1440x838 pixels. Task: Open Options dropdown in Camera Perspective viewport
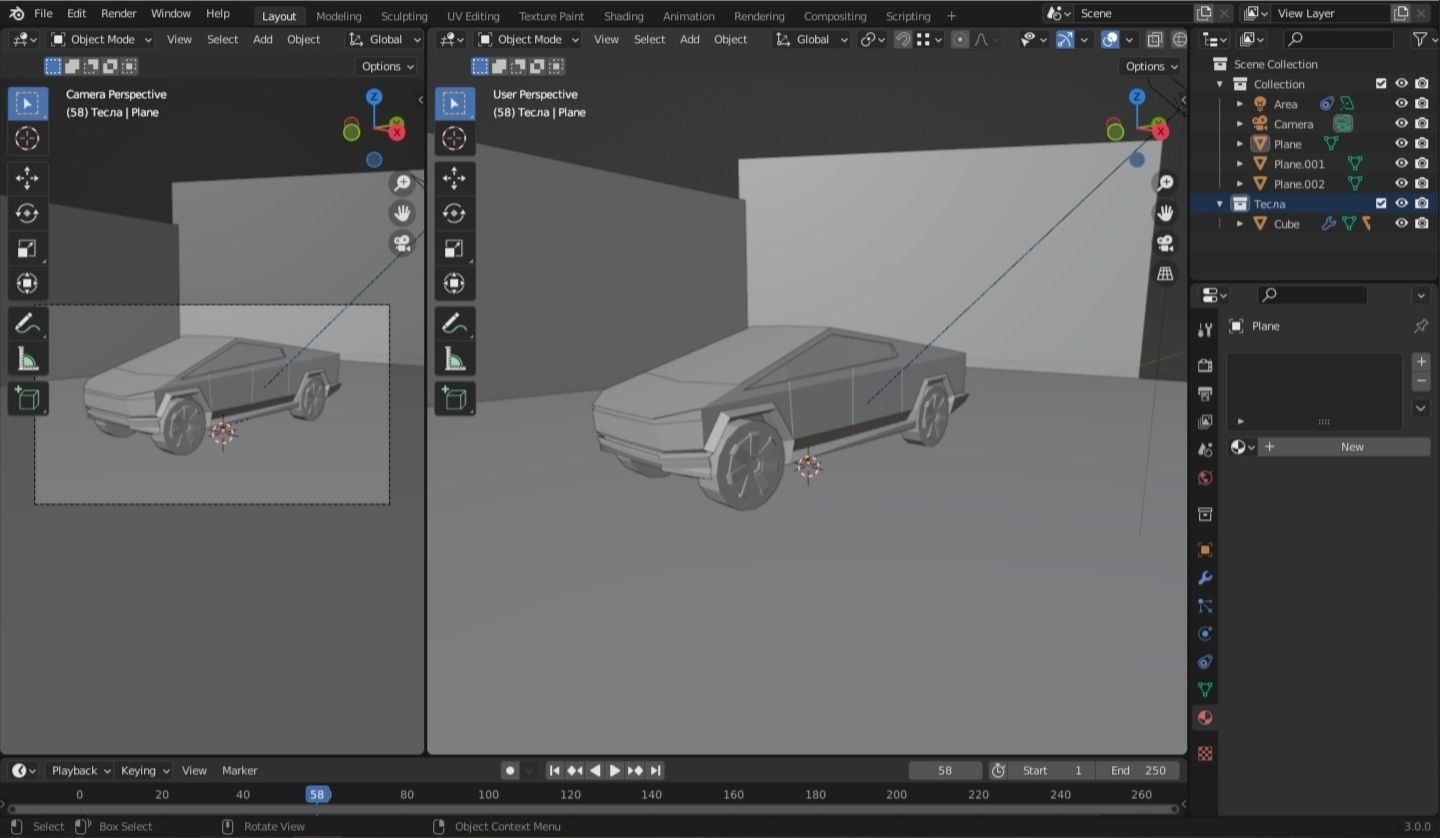387,66
